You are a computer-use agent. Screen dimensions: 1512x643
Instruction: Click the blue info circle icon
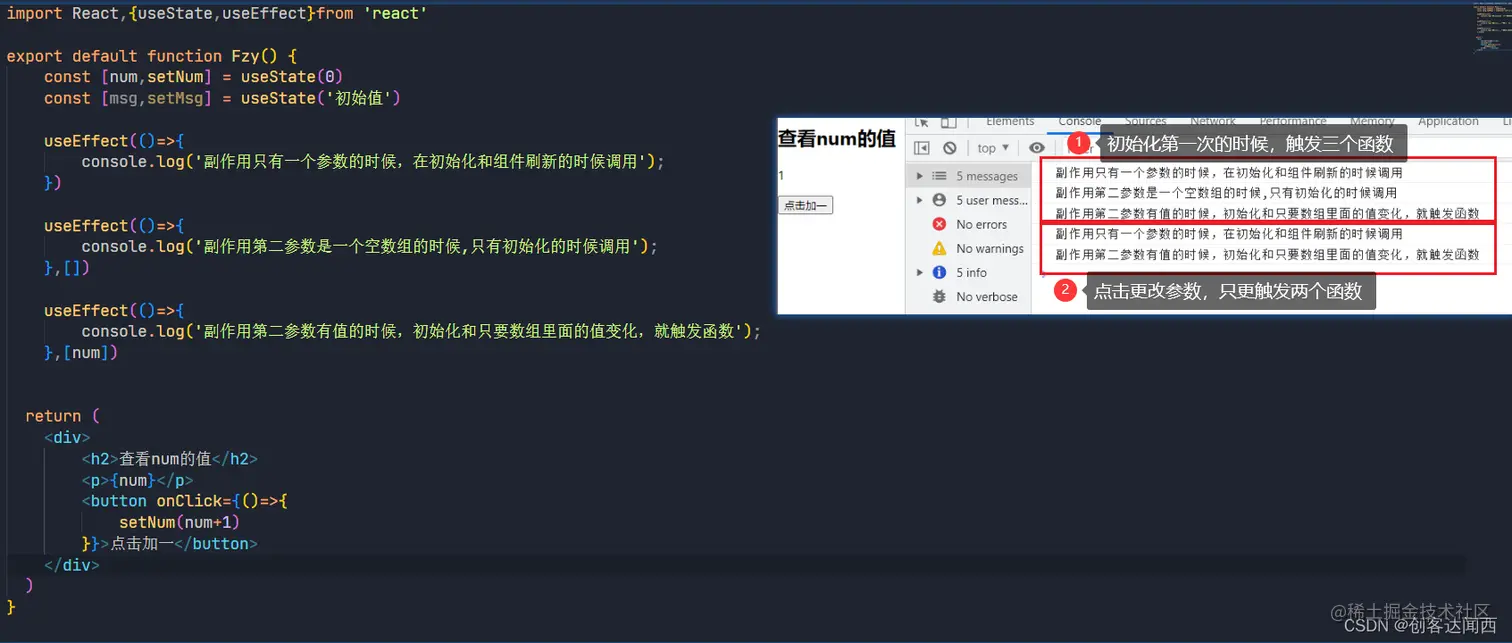(939, 272)
